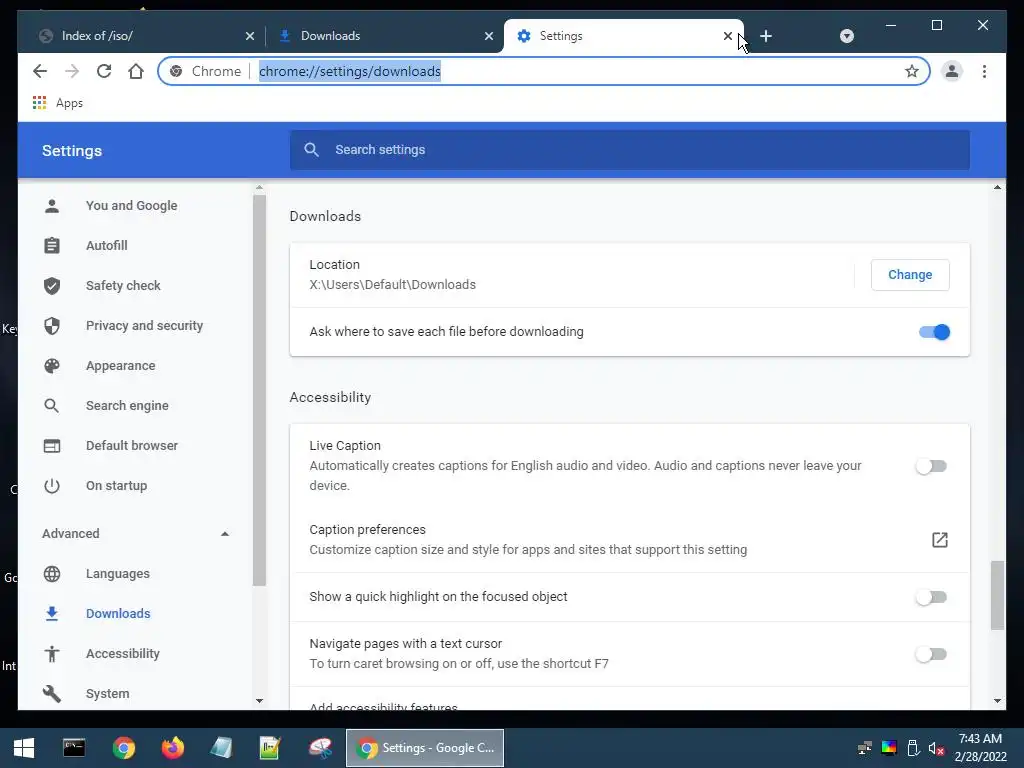This screenshot has width=1024, height=768.
Task: Click the search magnifier in settings bar
Action: [x=312, y=150]
